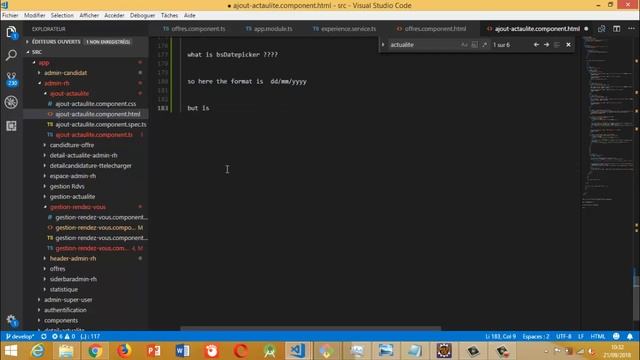Open the Fichier menu
This screenshot has height=360, width=640.
(10, 15)
